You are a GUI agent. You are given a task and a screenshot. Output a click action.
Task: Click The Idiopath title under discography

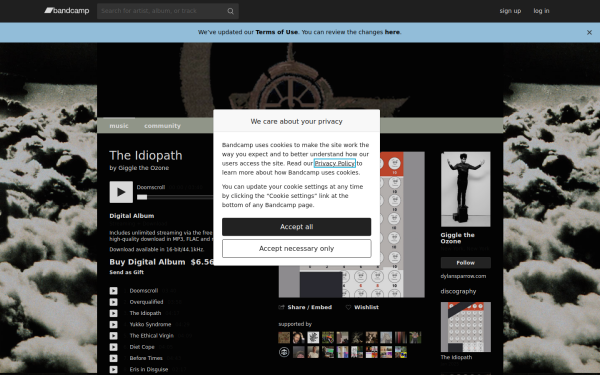(x=456, y=357)
